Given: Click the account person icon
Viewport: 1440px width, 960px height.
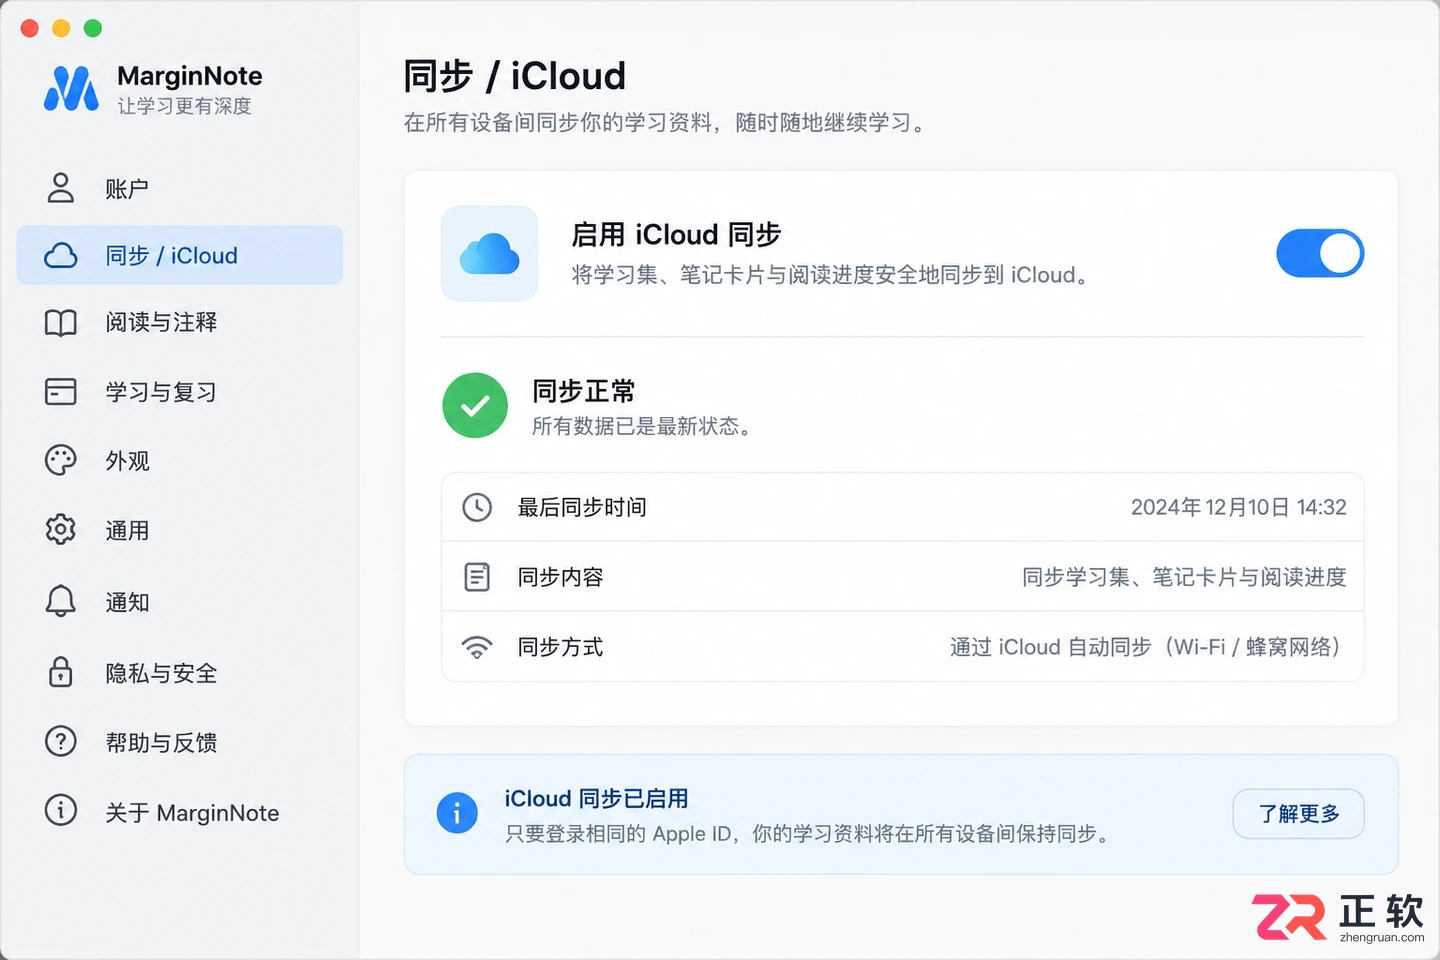Looking at the screenshot, I should 61,187.
